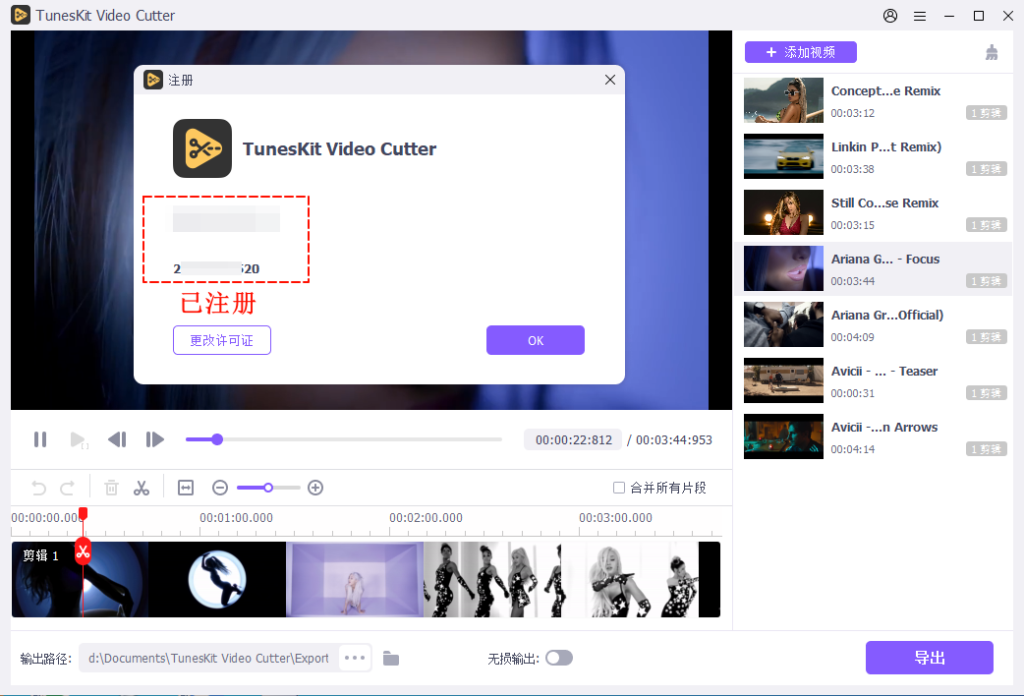
Task: Click the current time 00:00:22:812 field
Action: pyautogui.click(x=573, y=440)
